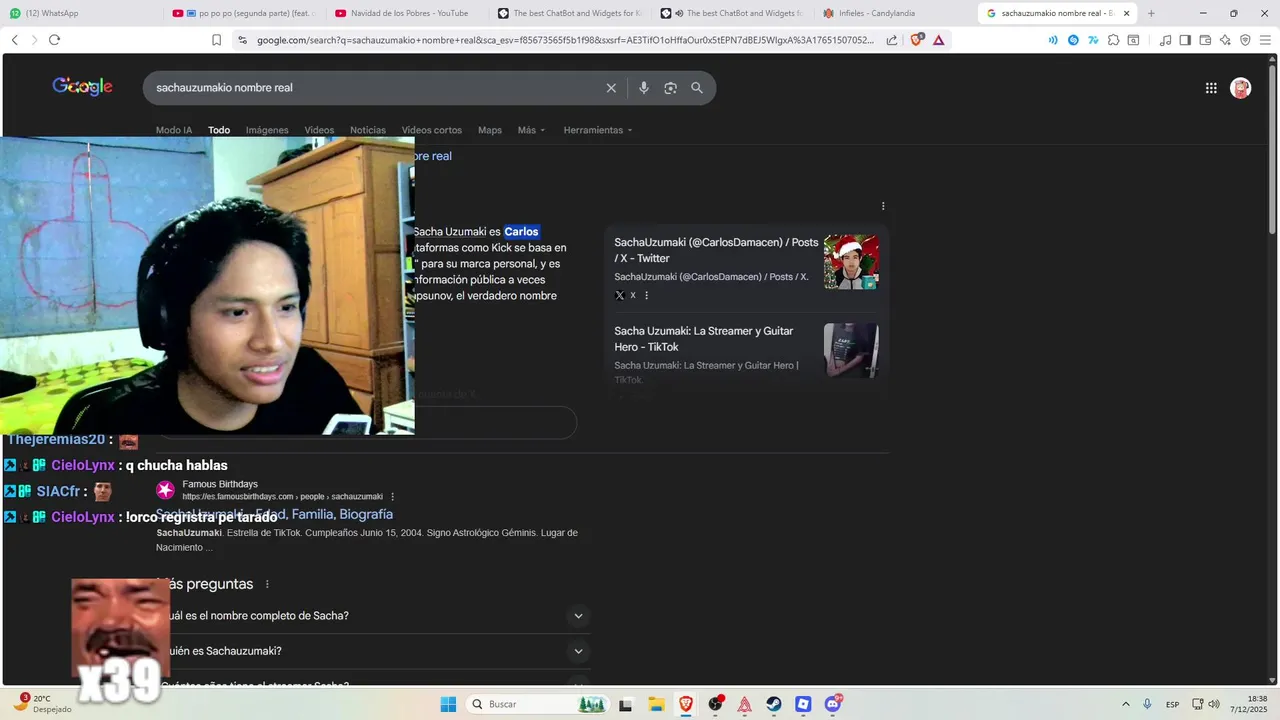Open three-dot menu on the X Twitter result
This screenshot has width=1280, height=720.
(x=647, y=295)
